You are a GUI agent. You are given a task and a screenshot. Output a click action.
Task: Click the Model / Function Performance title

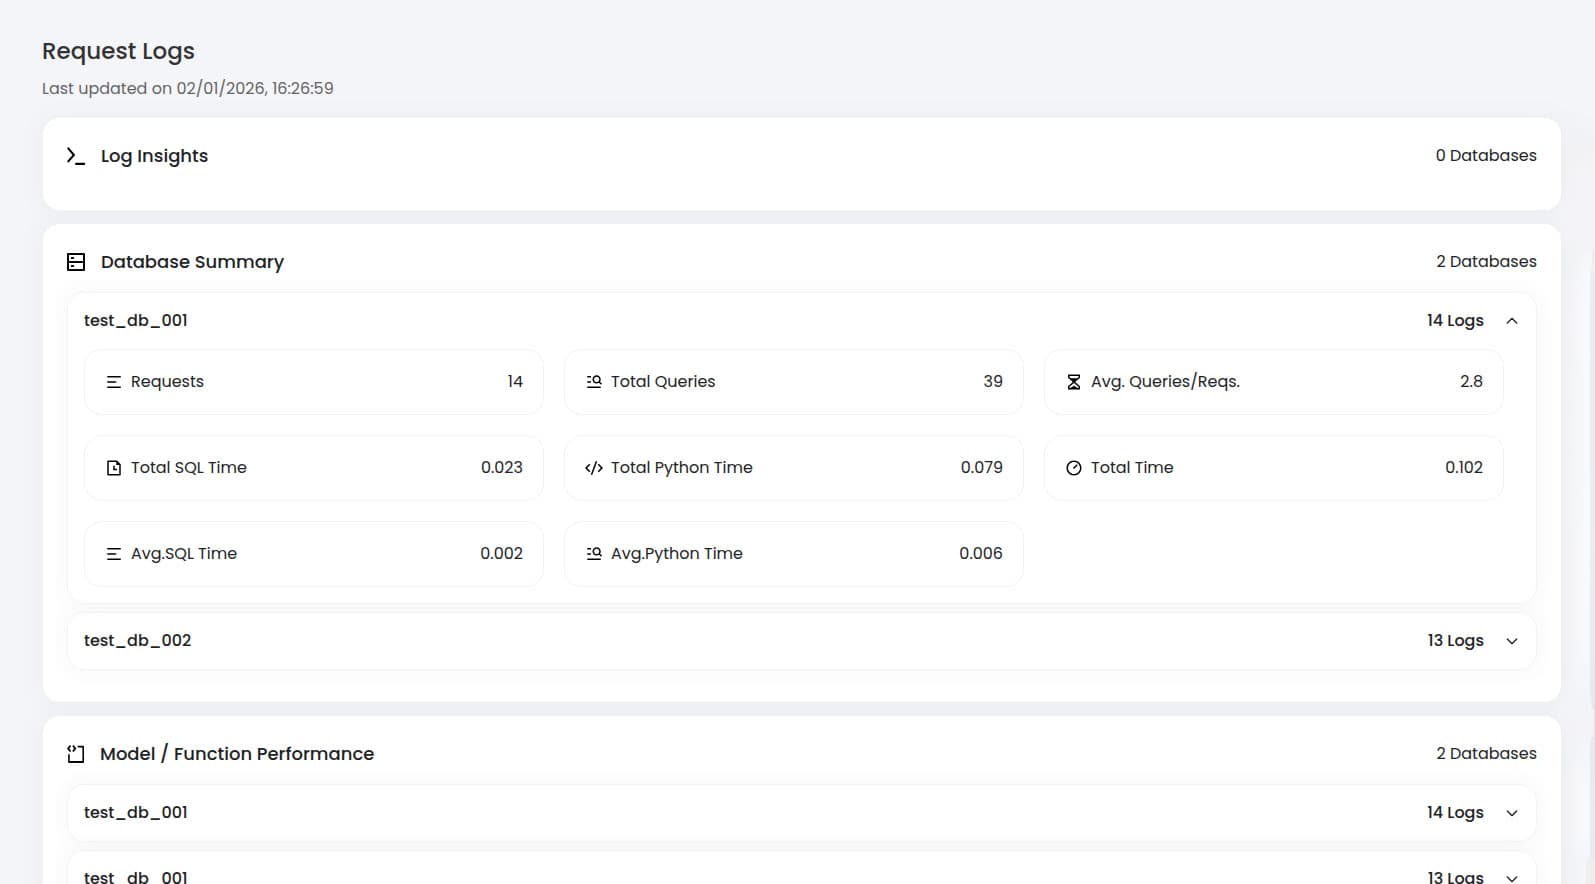pos(237,754)
